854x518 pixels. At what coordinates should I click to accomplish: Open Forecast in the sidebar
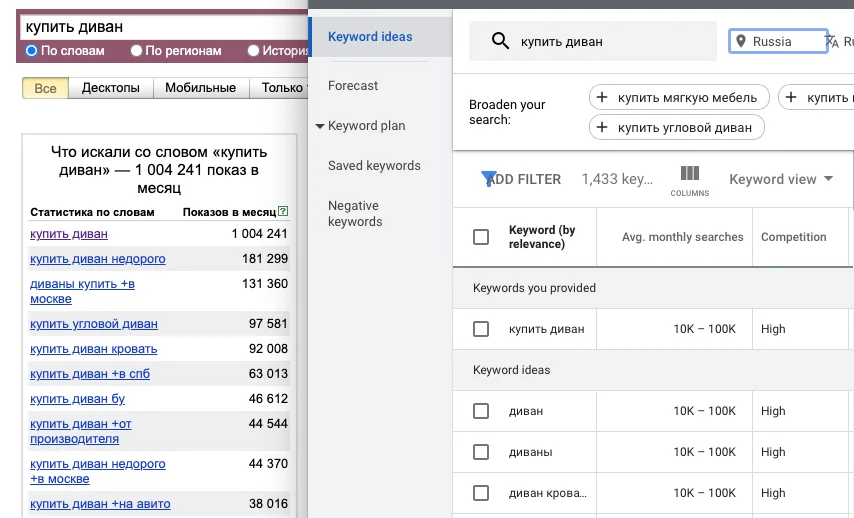coord(353,86)
